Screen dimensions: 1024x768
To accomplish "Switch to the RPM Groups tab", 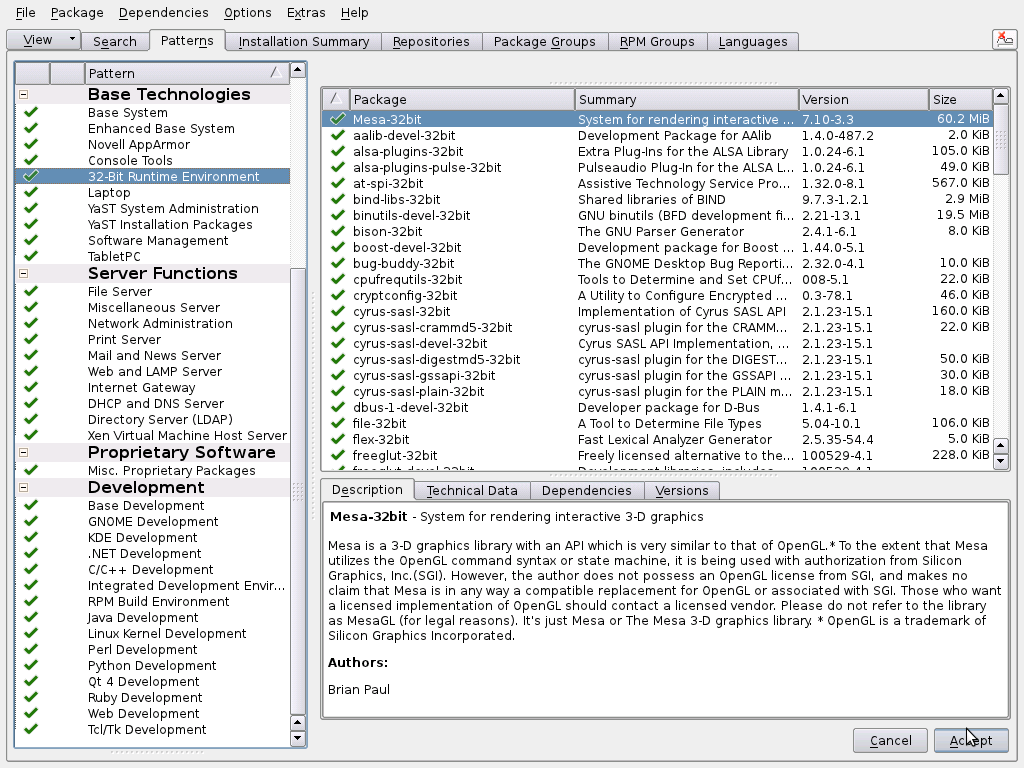I will click(657, 41).
